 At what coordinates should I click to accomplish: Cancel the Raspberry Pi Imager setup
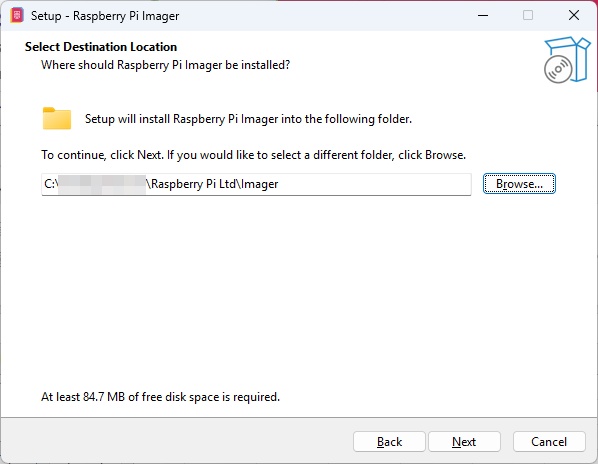[x=549, y=442]
